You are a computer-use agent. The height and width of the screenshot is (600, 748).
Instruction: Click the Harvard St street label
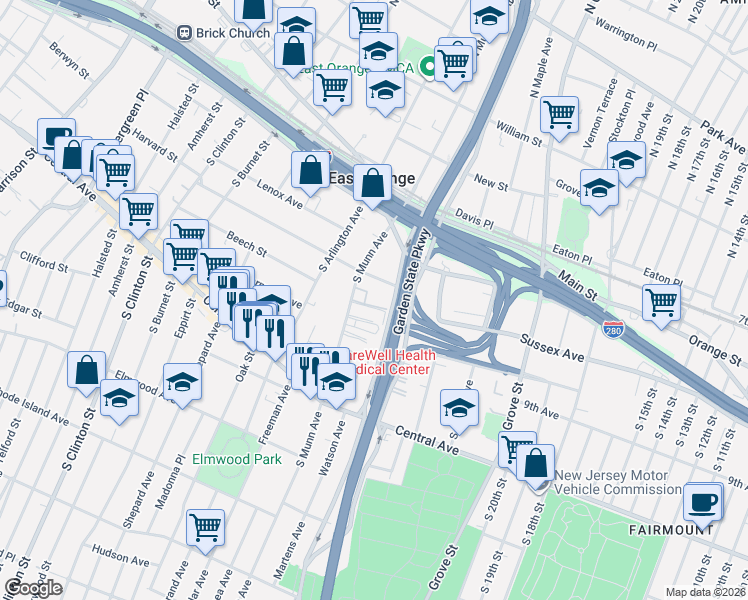[155, 145]
